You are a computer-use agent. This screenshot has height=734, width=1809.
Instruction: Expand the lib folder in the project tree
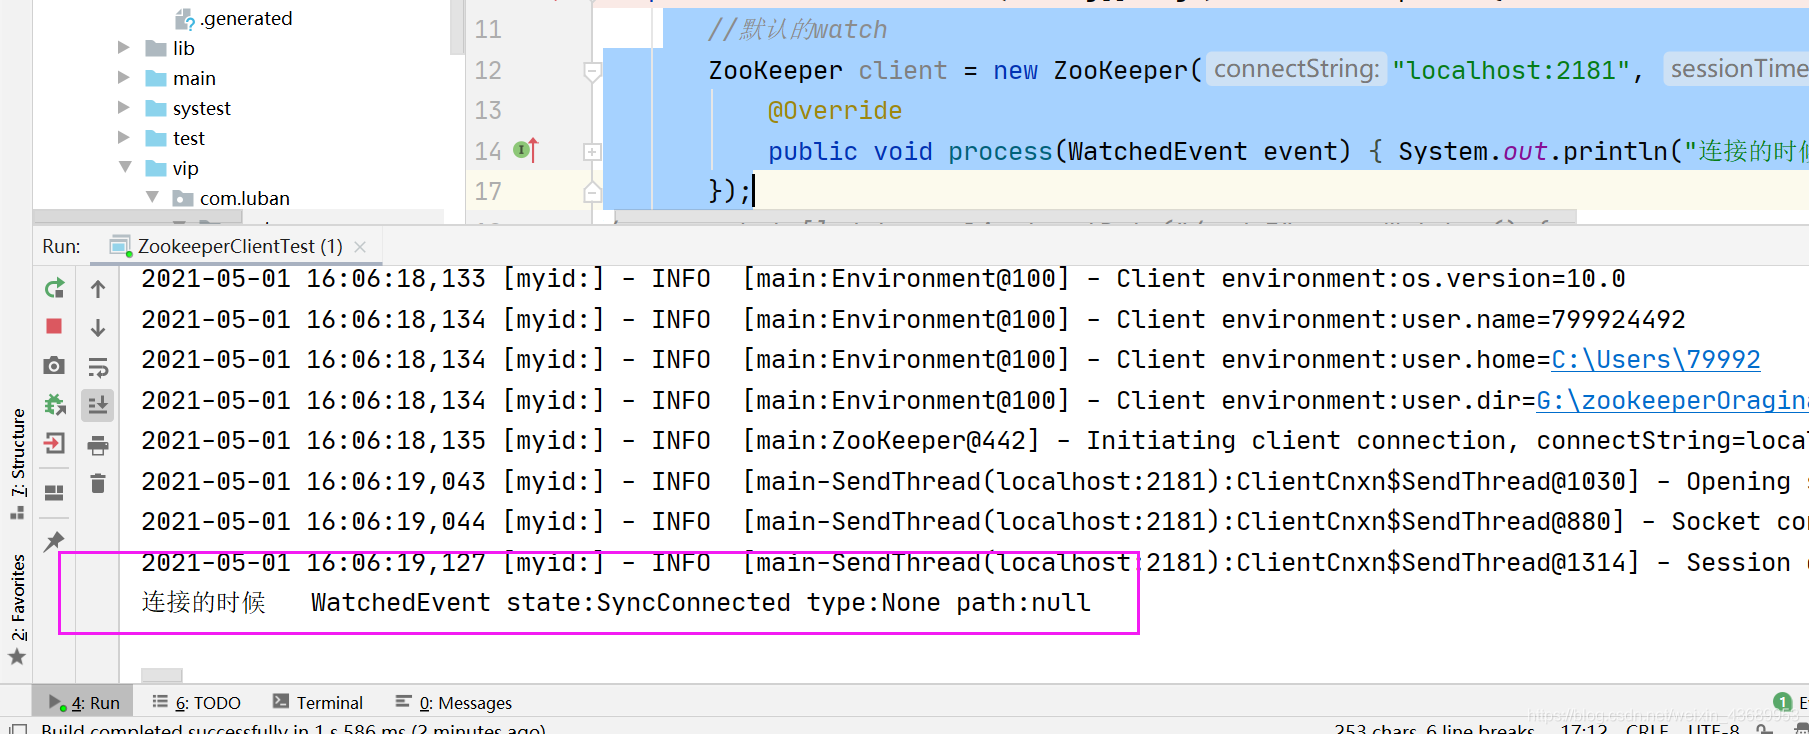(x=124, y=47)
